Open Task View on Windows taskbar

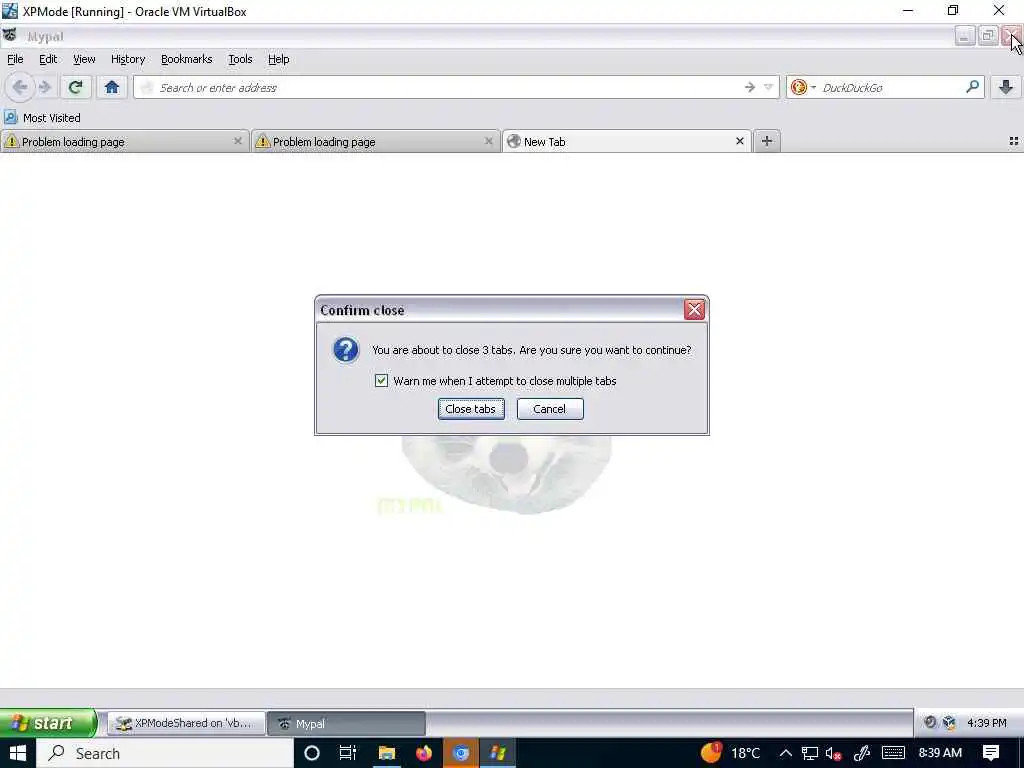(x=347, y=753)
